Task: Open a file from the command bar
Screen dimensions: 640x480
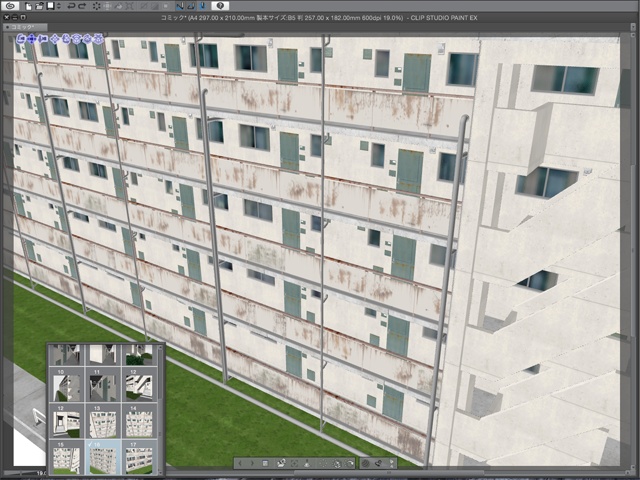Action: (x=39, y=6)
